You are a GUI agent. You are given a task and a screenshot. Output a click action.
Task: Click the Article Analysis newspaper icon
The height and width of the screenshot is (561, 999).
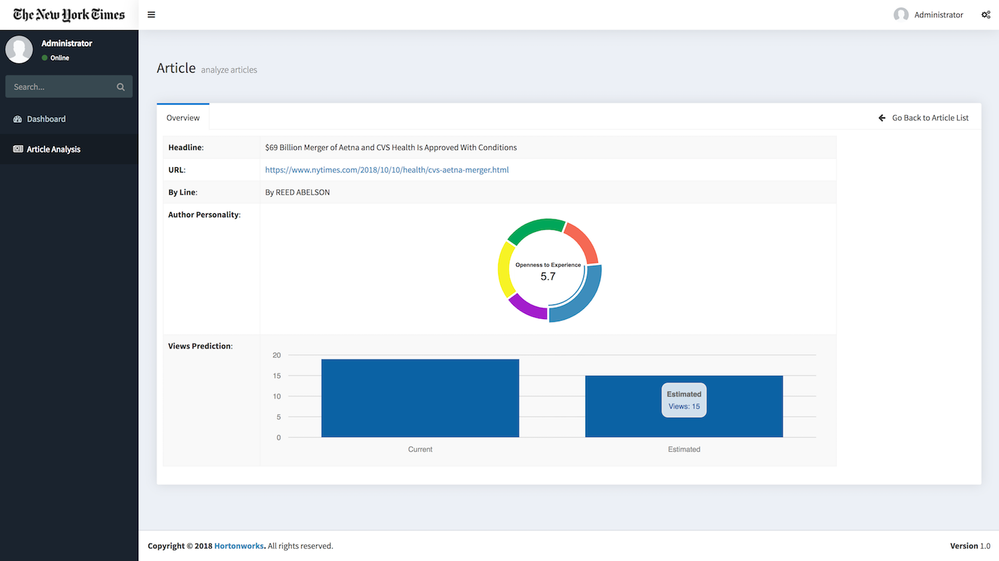pyautogui.click(x=18, y=149)
